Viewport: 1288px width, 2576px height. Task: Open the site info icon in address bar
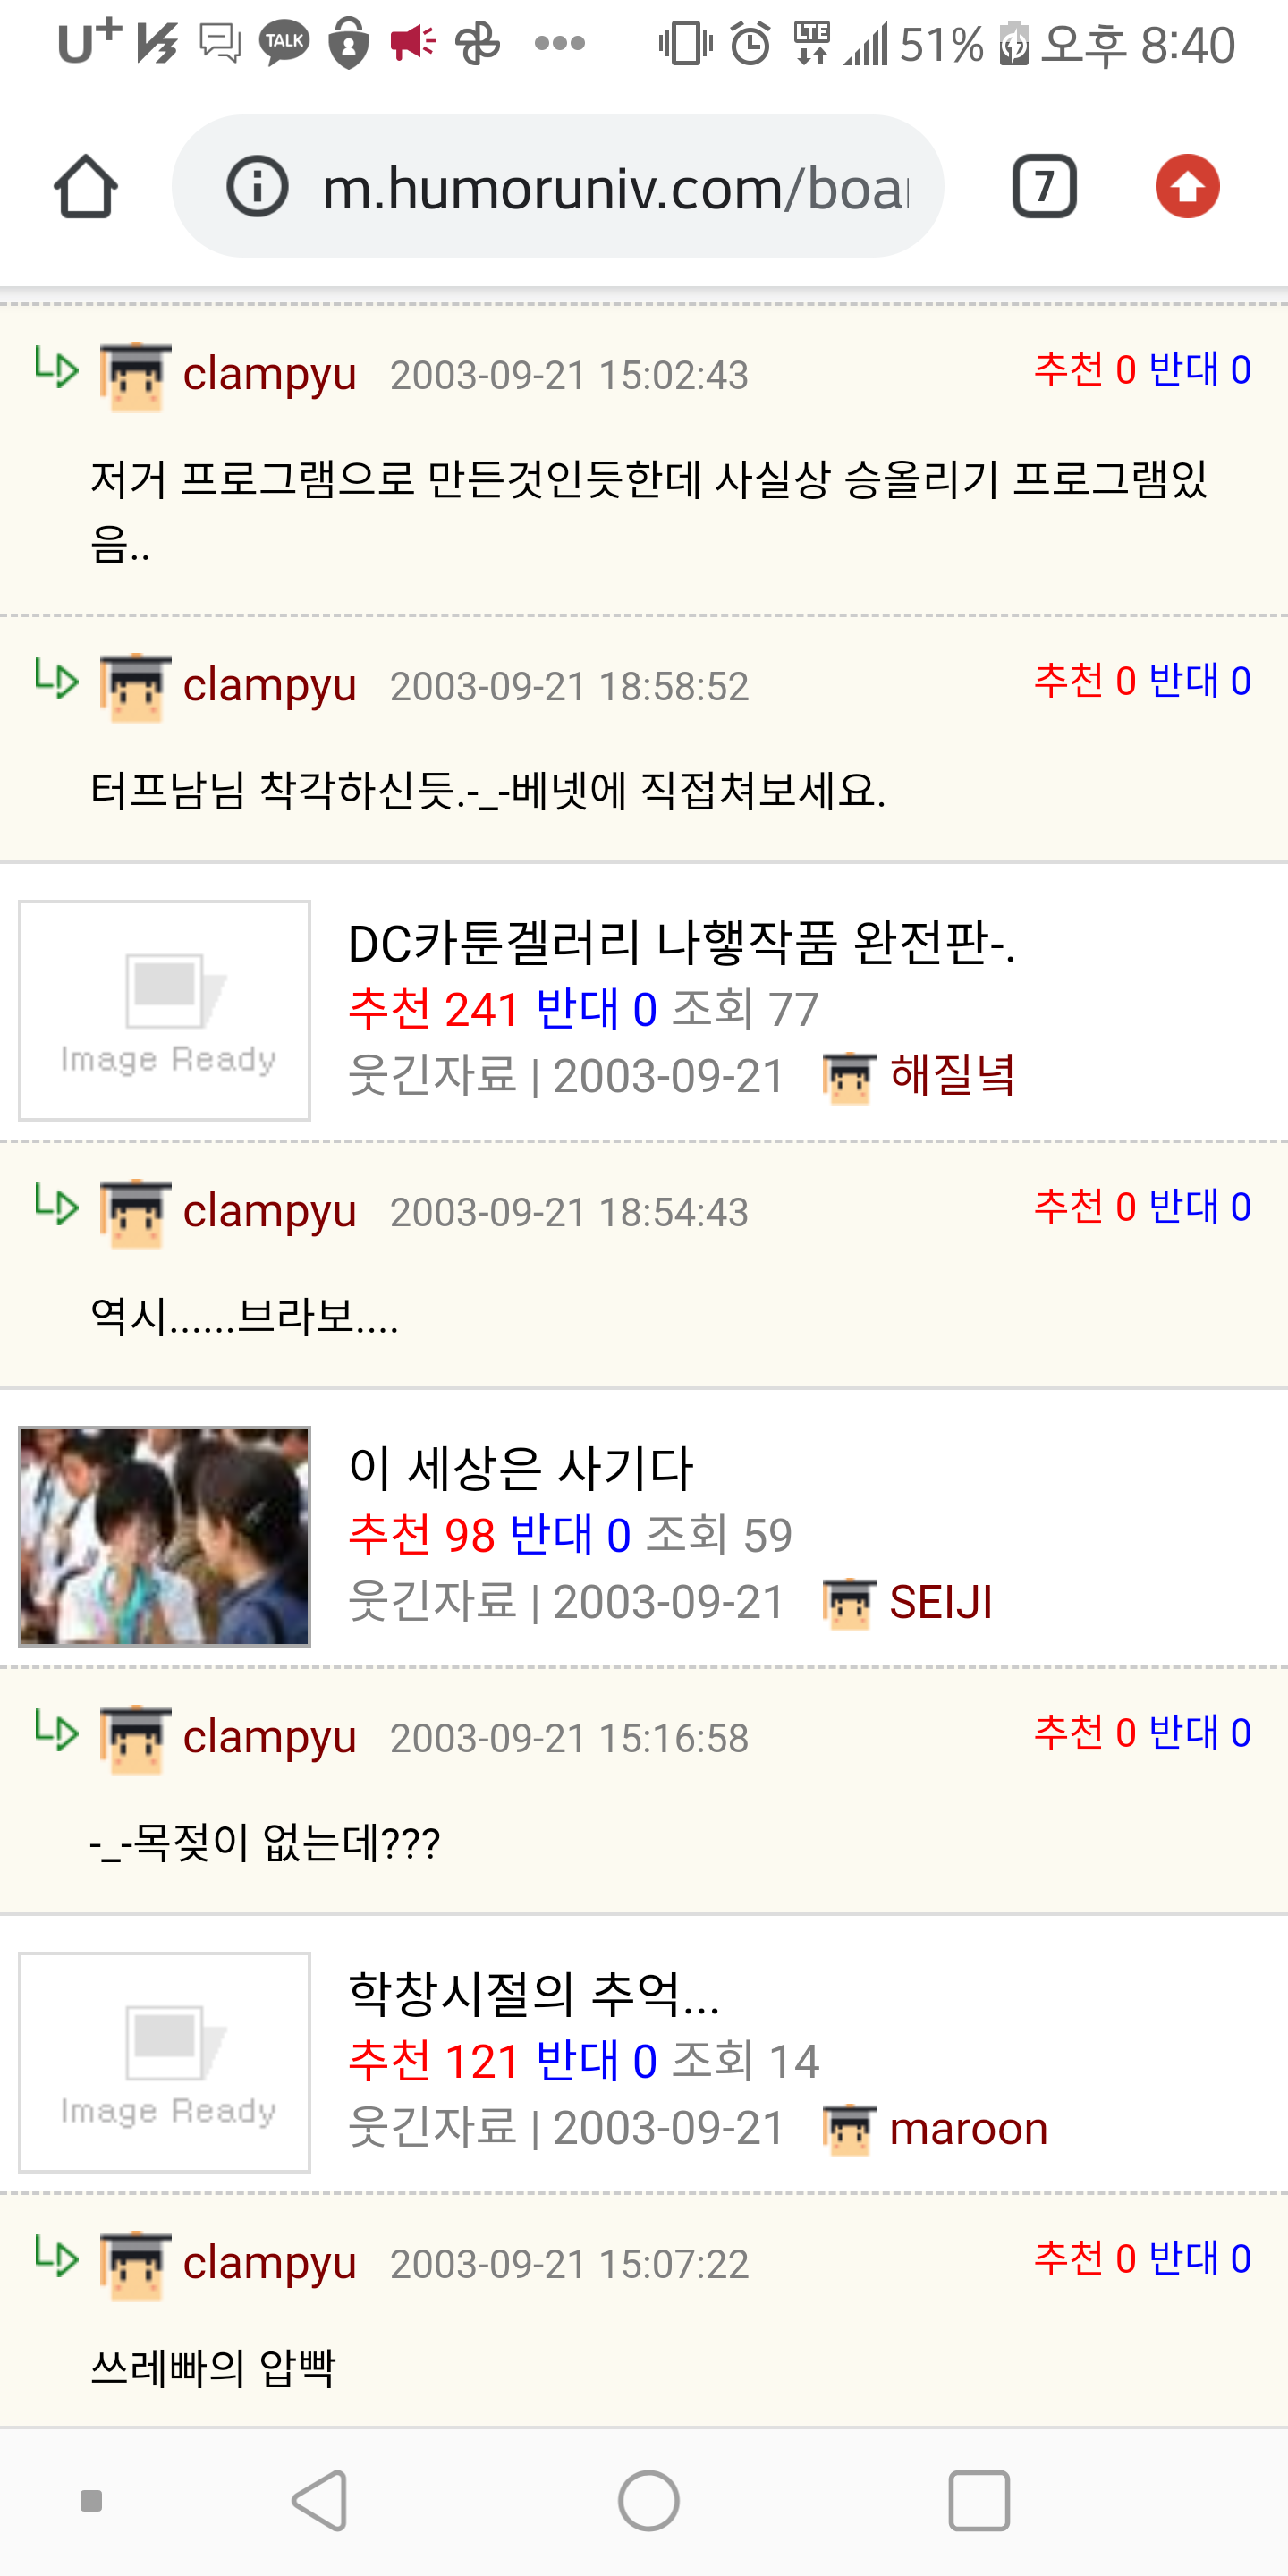point(257,186)
